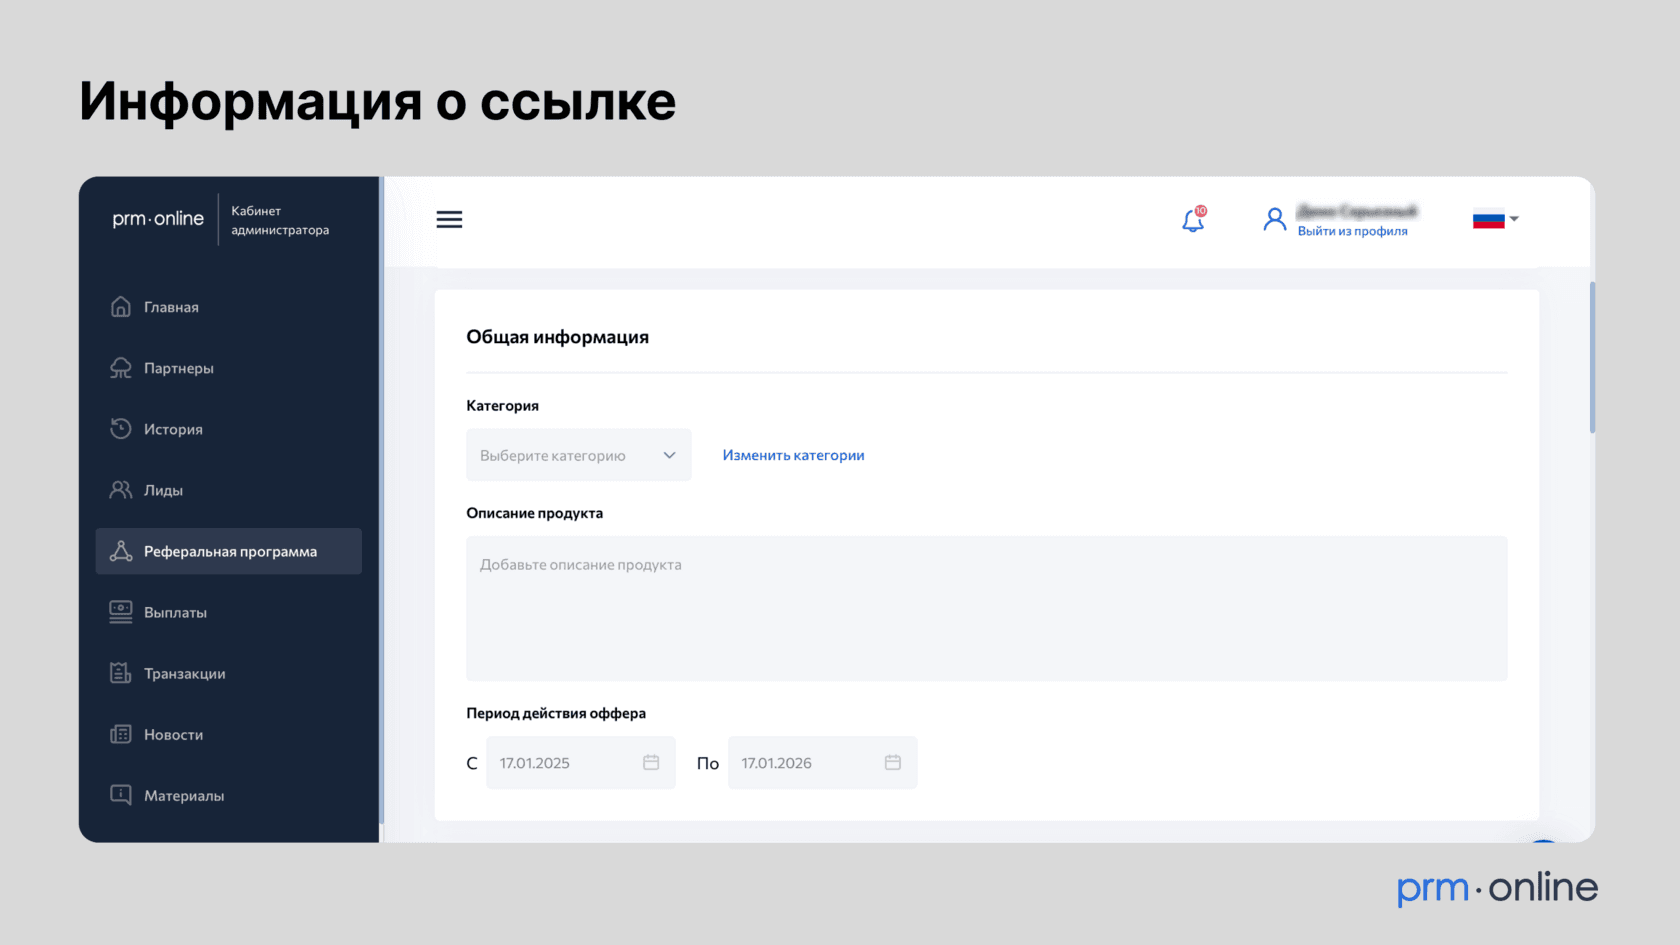Click the Лиды leads icon
The image size is (1680, 945).
(x=120, y=490)
